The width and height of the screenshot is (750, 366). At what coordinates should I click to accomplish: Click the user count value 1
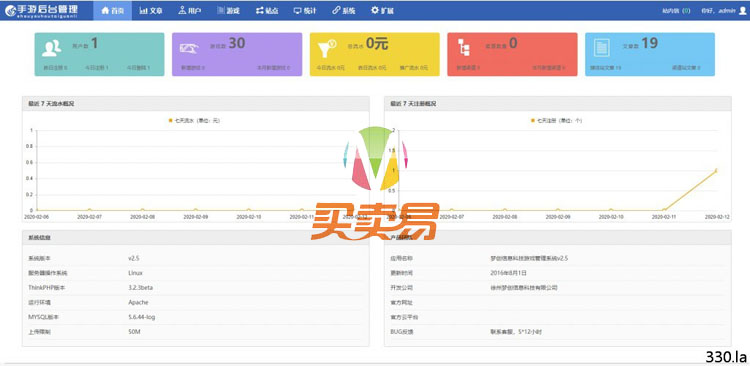pos(94,44)
